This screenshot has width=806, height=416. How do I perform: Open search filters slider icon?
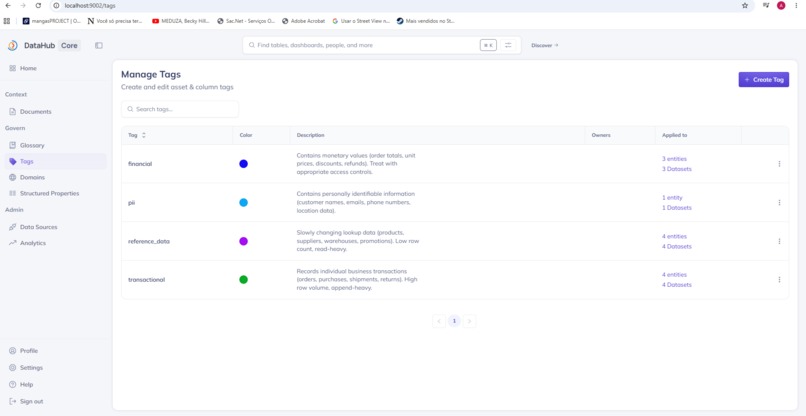point(508,45)
